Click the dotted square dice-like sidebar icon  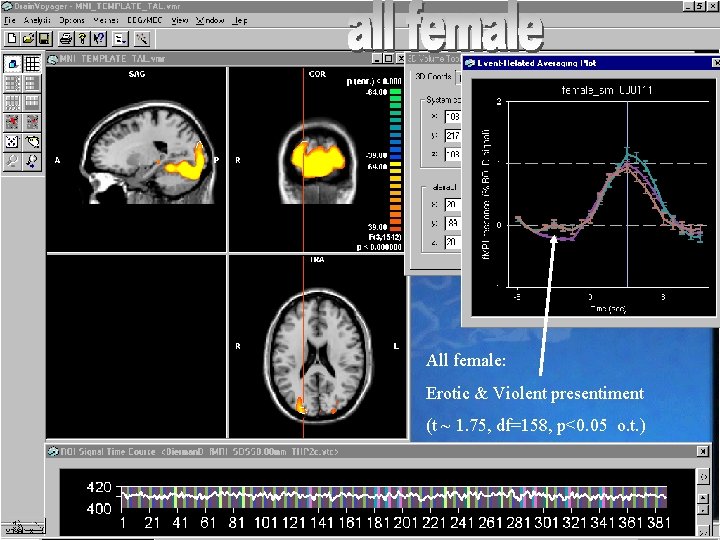[12, 142]
